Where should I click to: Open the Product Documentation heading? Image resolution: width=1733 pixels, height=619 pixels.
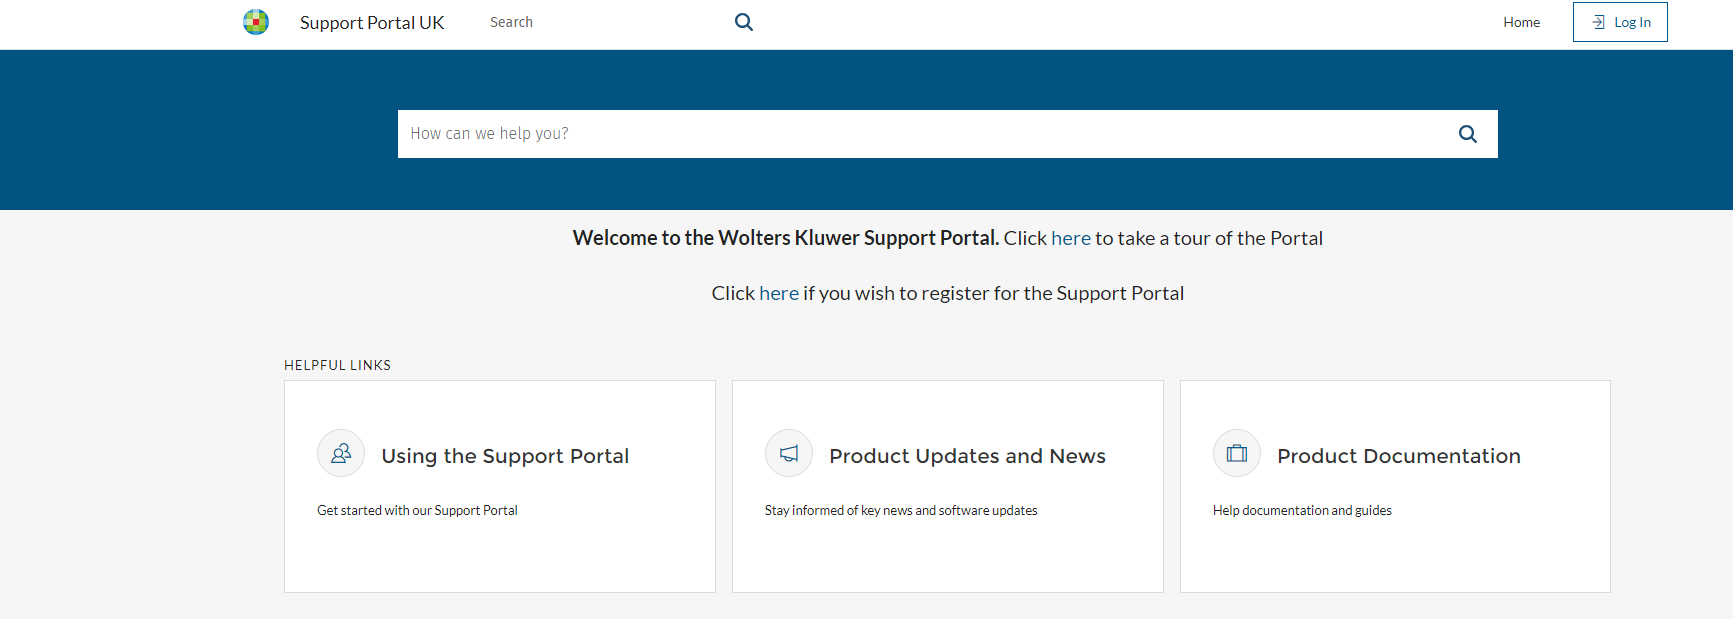coord(1399,456)
